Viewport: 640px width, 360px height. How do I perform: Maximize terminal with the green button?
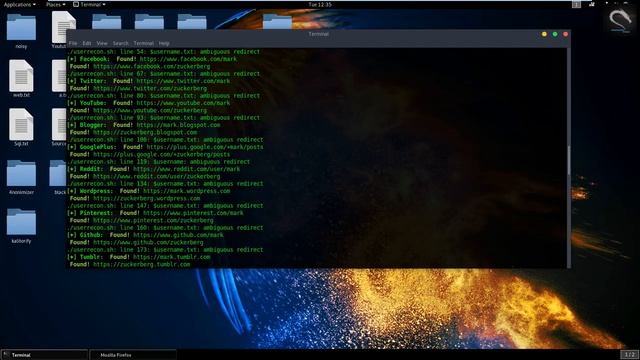click(555, 34)
